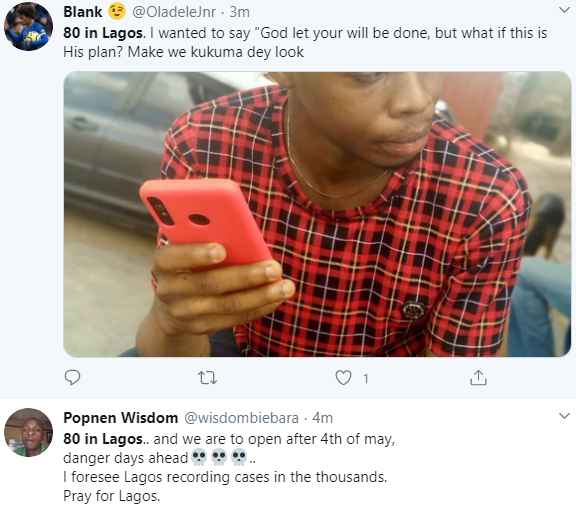Viewport: 576px width, 512px height.
Task: Click bold '80 in Lagos' in Popnen's tweet
Action: (103, 439)
